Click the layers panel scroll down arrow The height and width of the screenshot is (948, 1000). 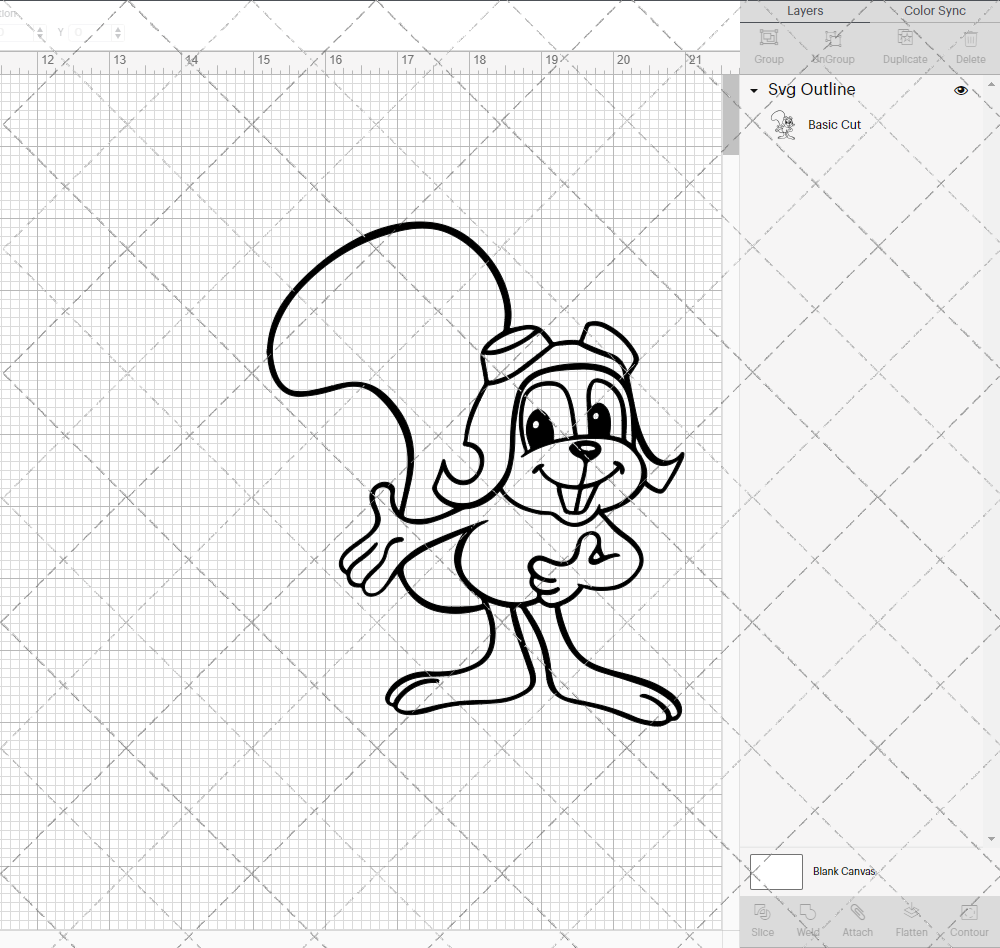point(990,840)
